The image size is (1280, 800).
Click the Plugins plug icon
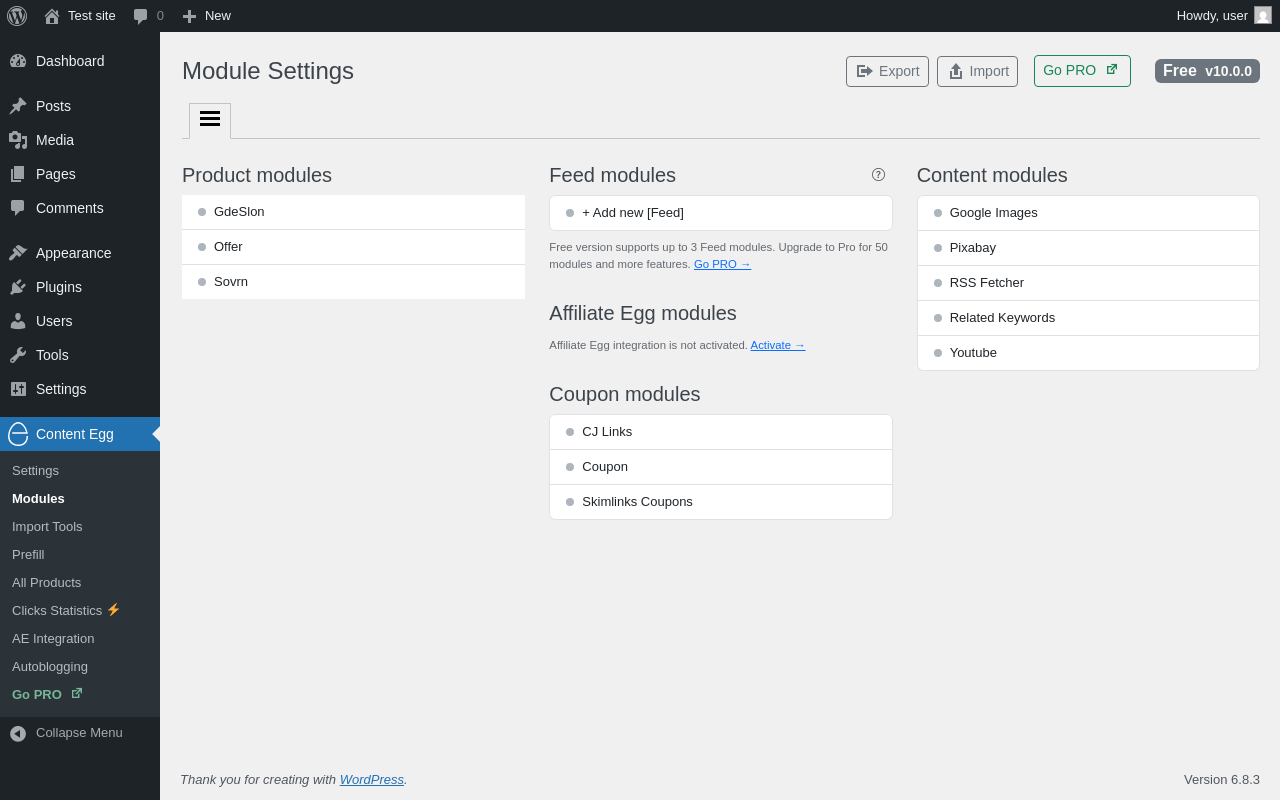[18, 287]
